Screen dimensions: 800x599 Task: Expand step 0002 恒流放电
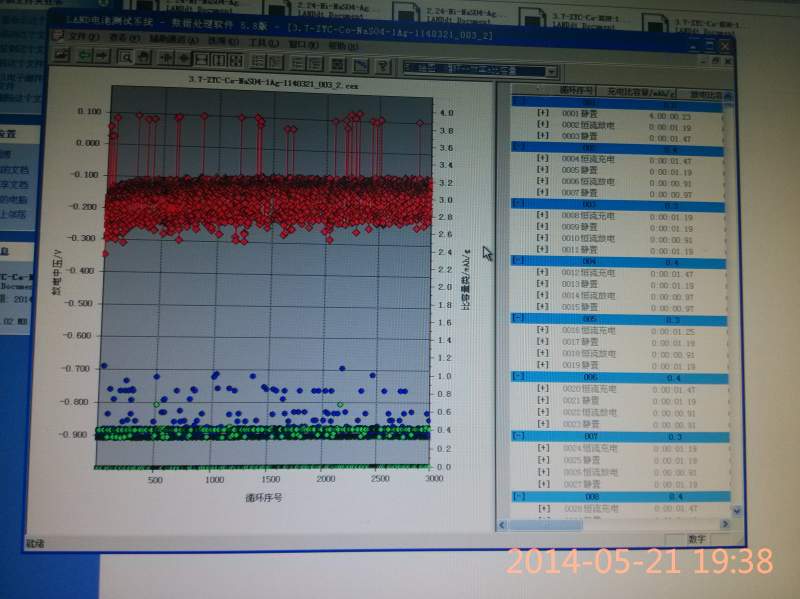coord(543,124)
